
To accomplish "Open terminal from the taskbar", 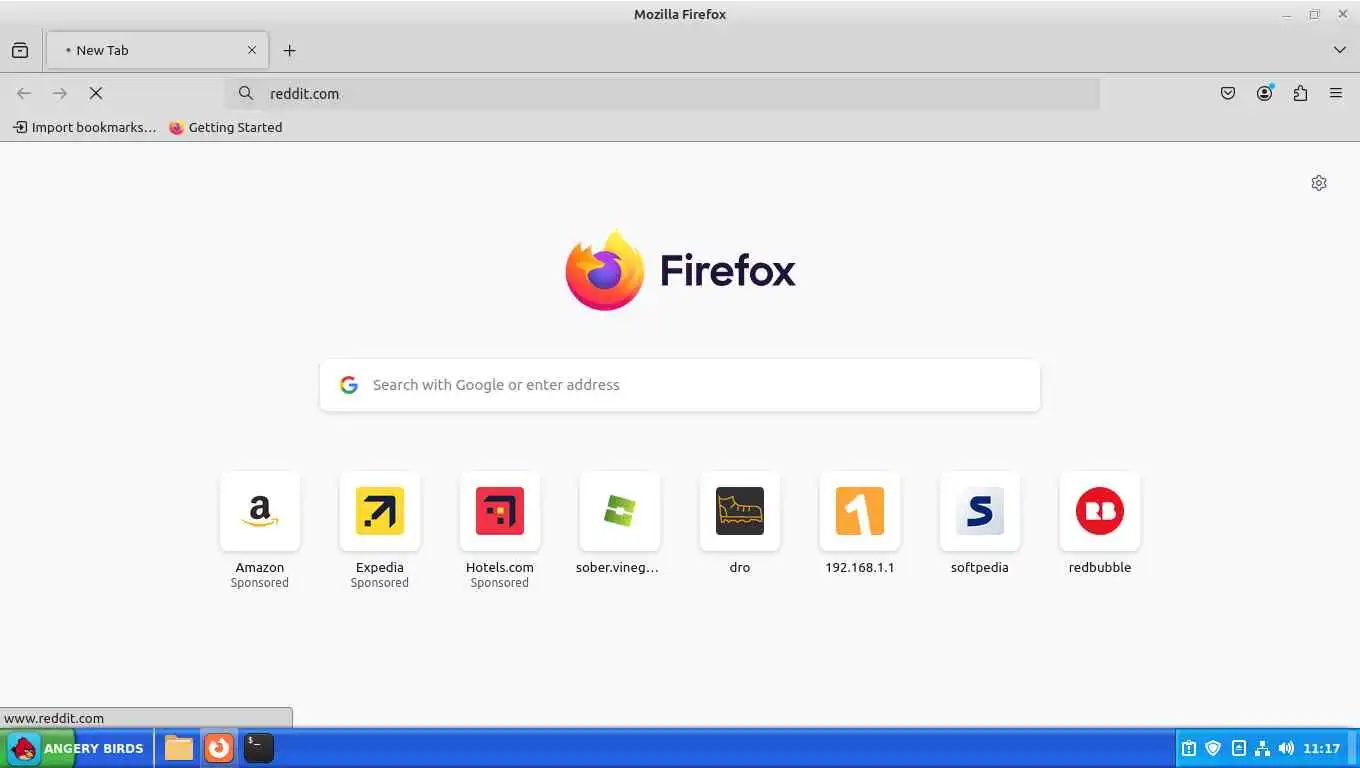I will tap(259, 748).
